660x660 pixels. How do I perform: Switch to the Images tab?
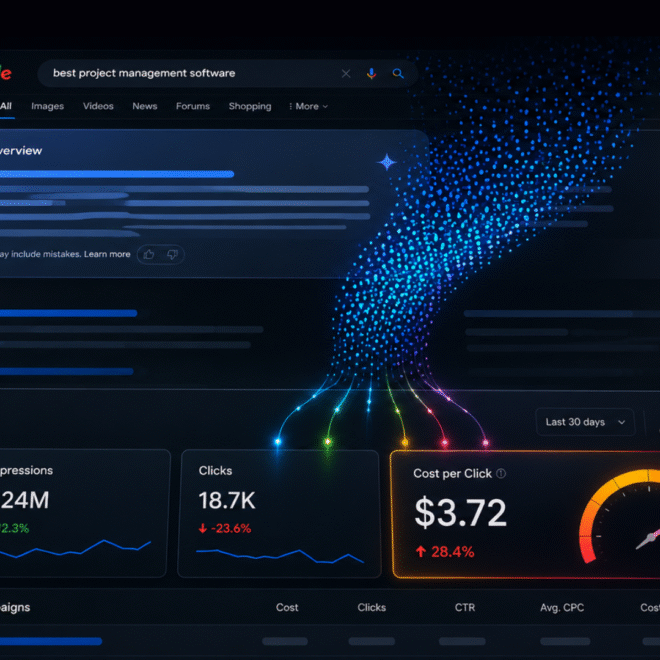click(x=48, y=106)
